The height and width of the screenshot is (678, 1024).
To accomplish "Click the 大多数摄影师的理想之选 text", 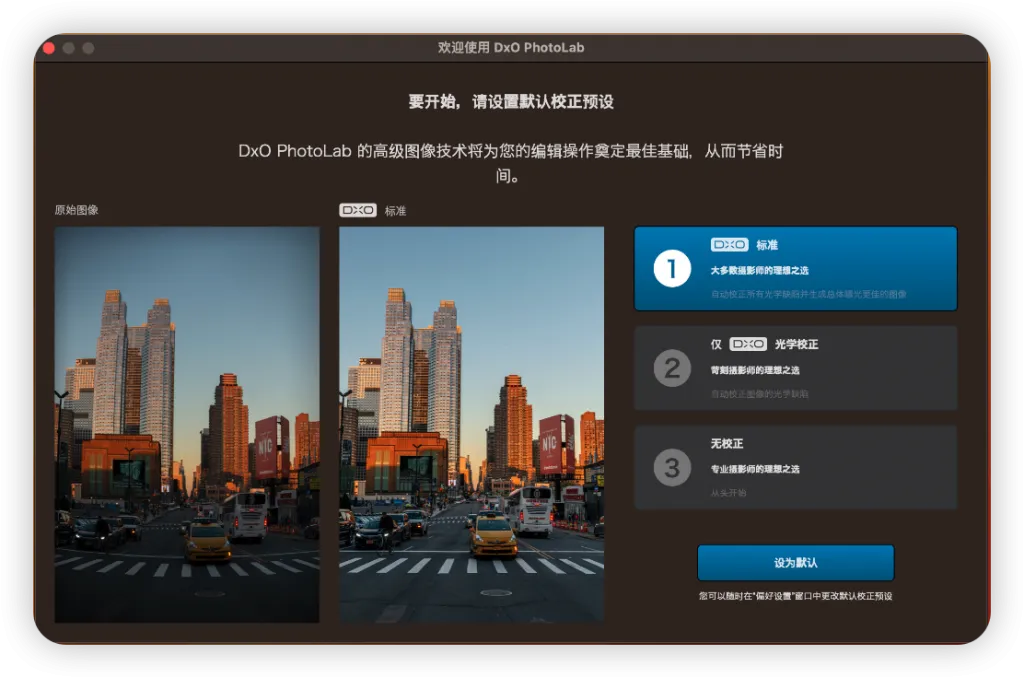I will pos(760,270).
